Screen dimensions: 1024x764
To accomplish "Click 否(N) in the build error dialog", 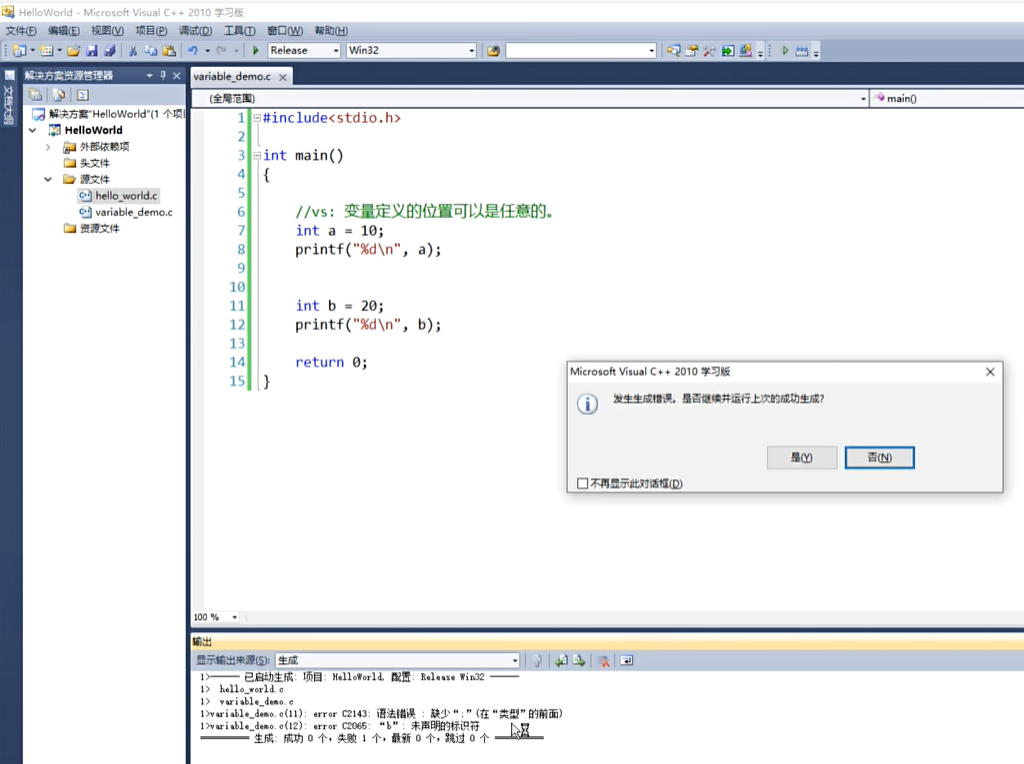I will (x=880, y=458).
